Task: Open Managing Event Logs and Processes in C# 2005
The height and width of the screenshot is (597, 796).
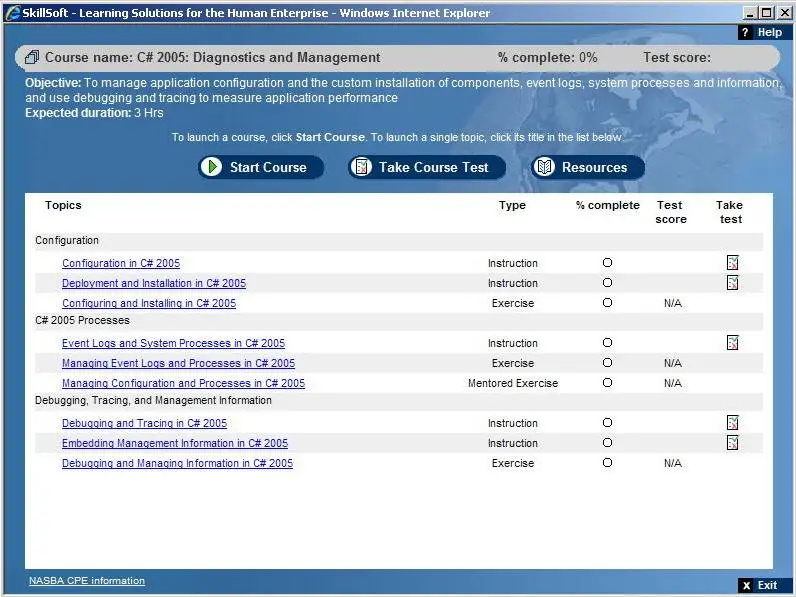Action: click(x=178, y=363)
